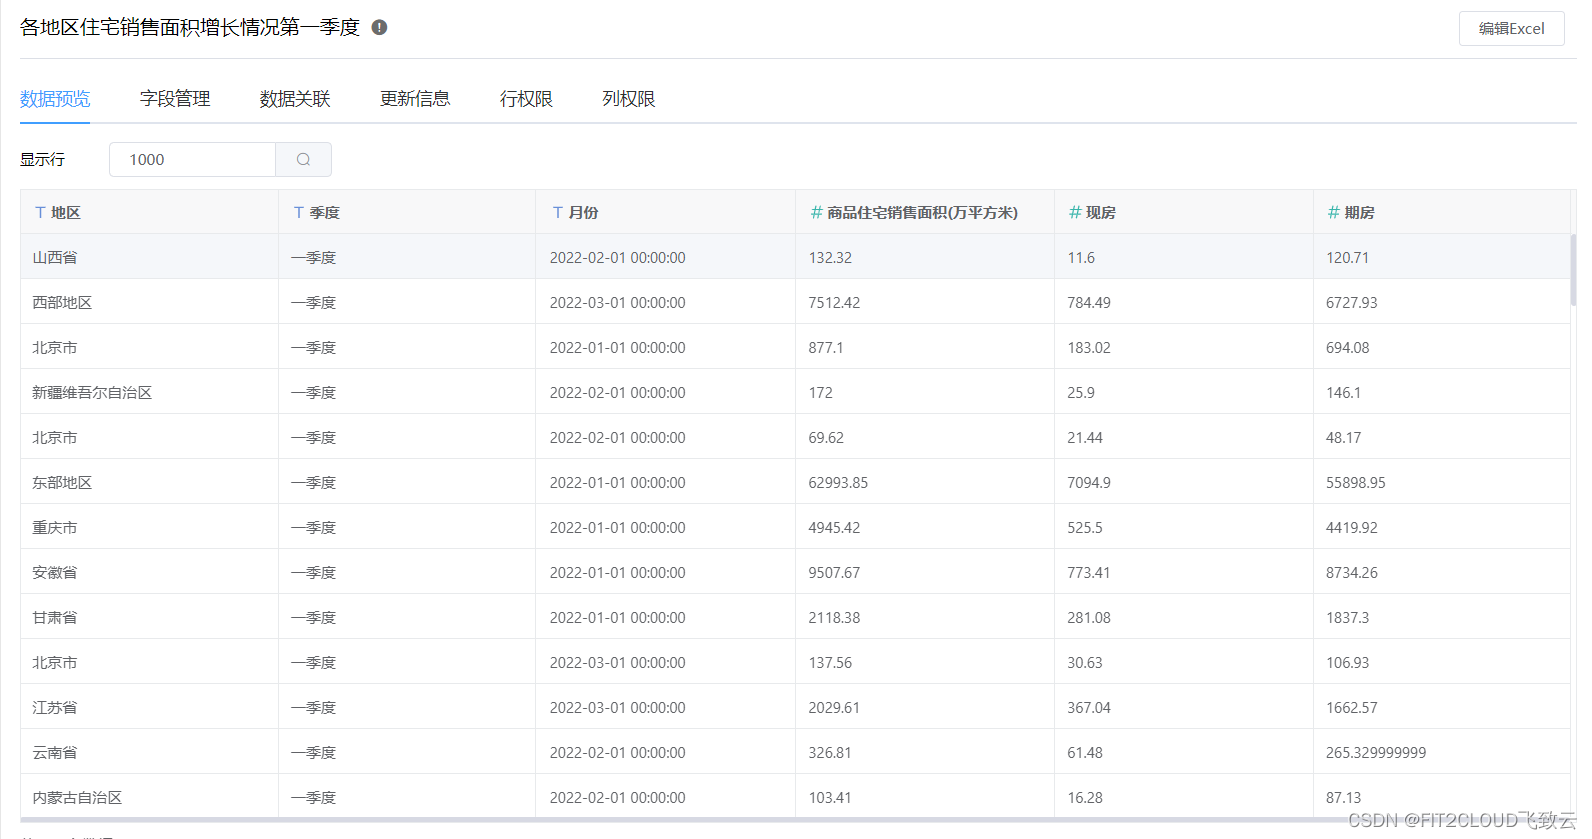Click the vertical scrollbar of the table

pyautogui.click(x=1573, y=270)
